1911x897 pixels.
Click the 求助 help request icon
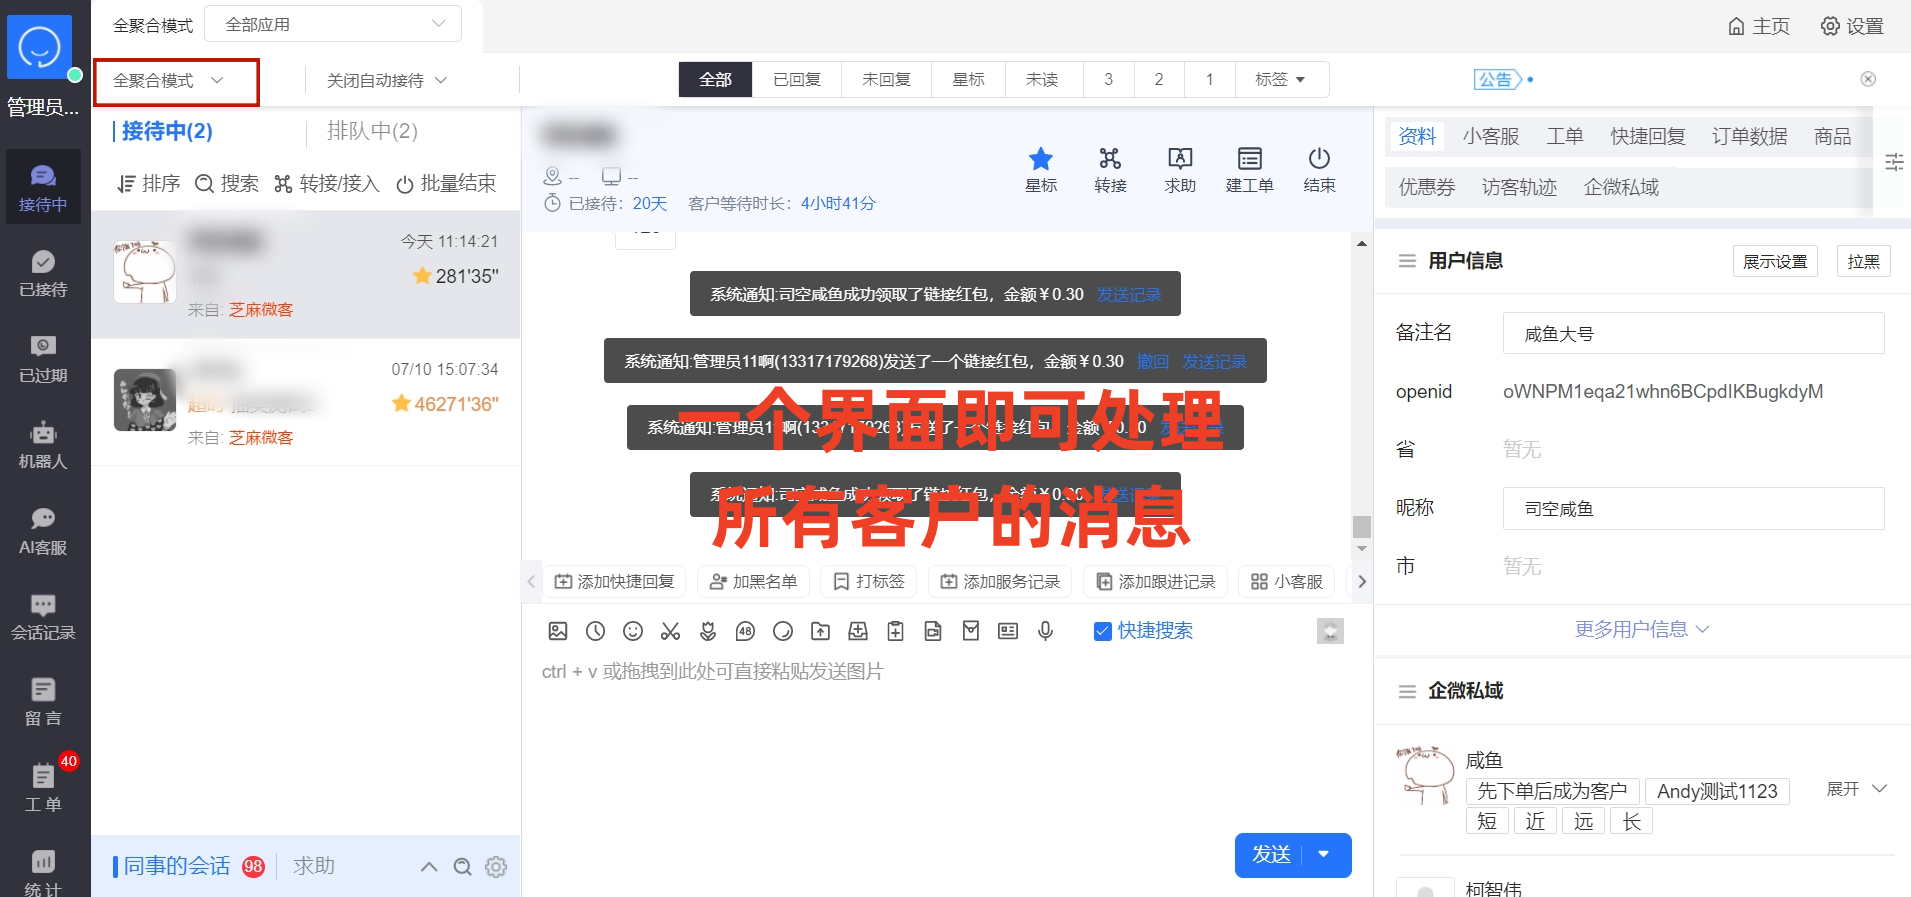click(x=1180, y=170)
